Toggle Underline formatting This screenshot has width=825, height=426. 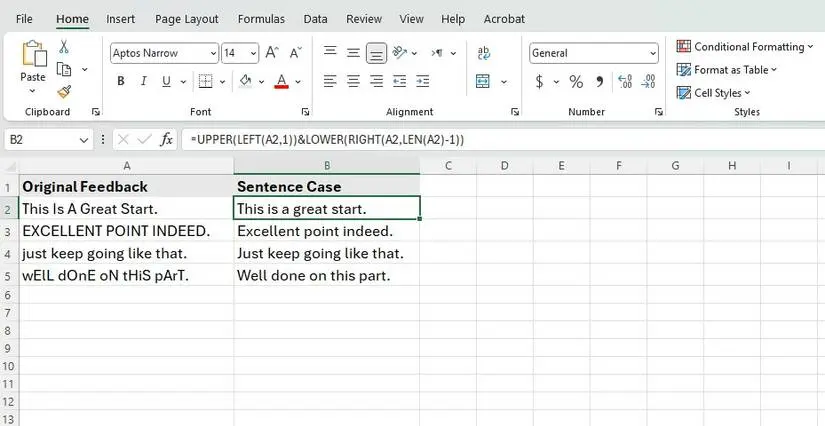(x=166, y=82)
